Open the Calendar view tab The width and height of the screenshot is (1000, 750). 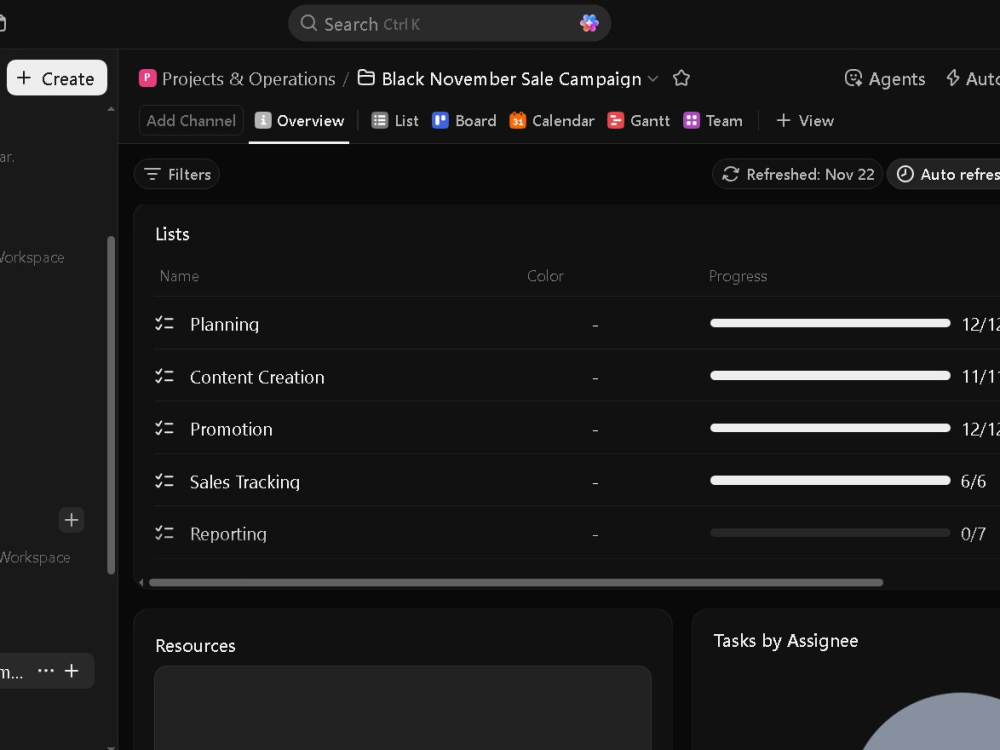pos(552,121)
